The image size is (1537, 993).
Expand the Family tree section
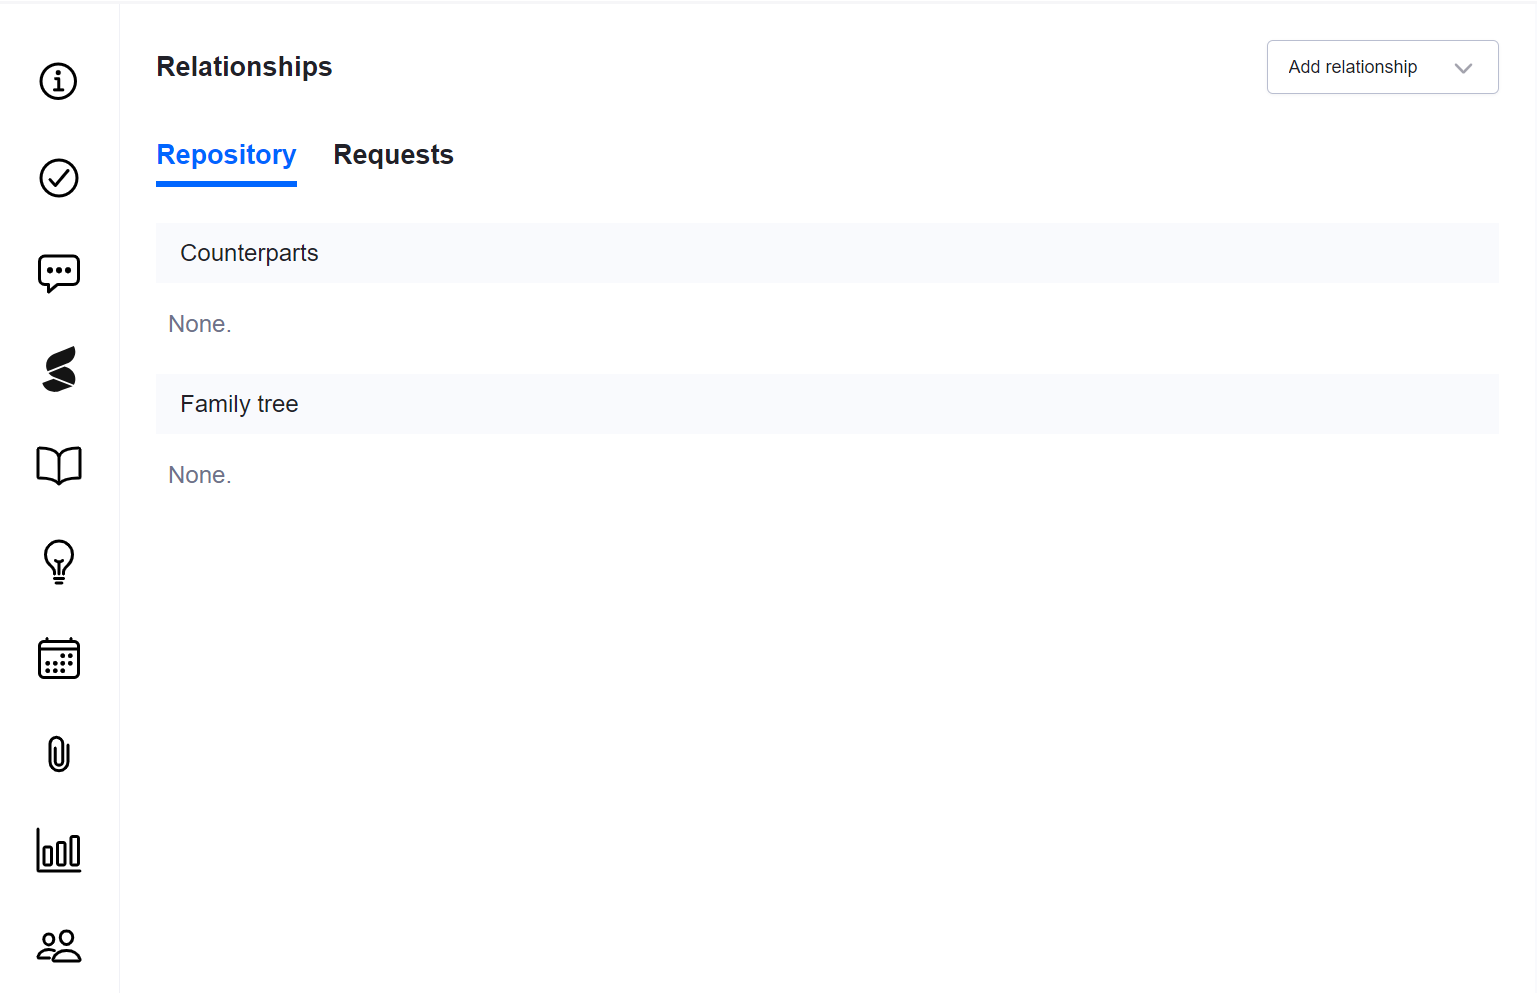coord(239,404)
